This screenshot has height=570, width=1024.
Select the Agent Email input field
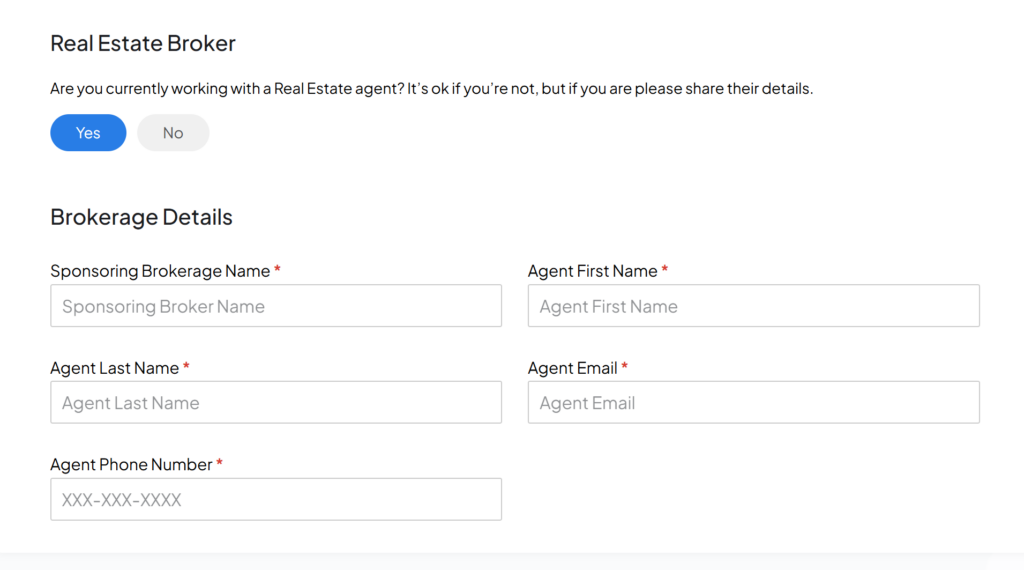click(754, 402)
